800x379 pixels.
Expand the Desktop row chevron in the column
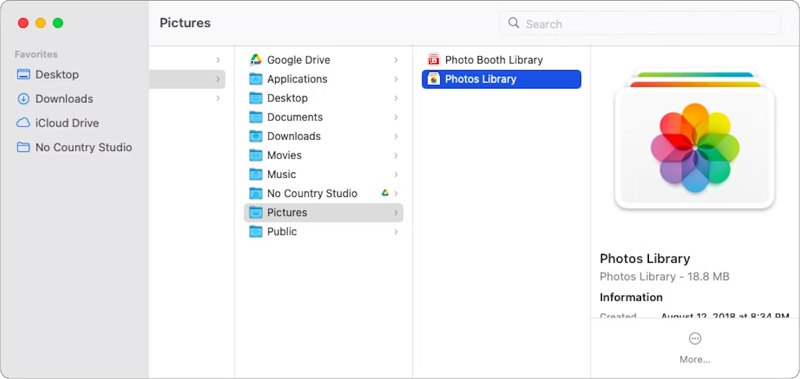tap(396, 98)
